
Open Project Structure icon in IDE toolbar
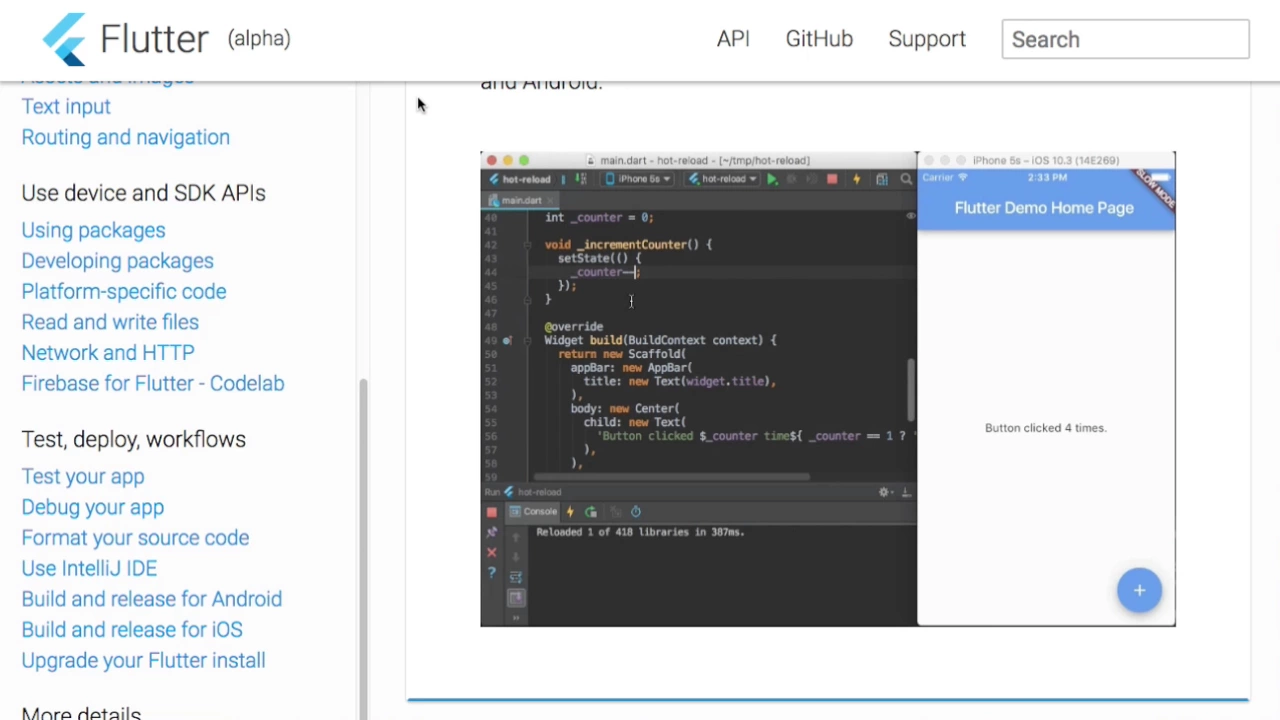point(882,179)
